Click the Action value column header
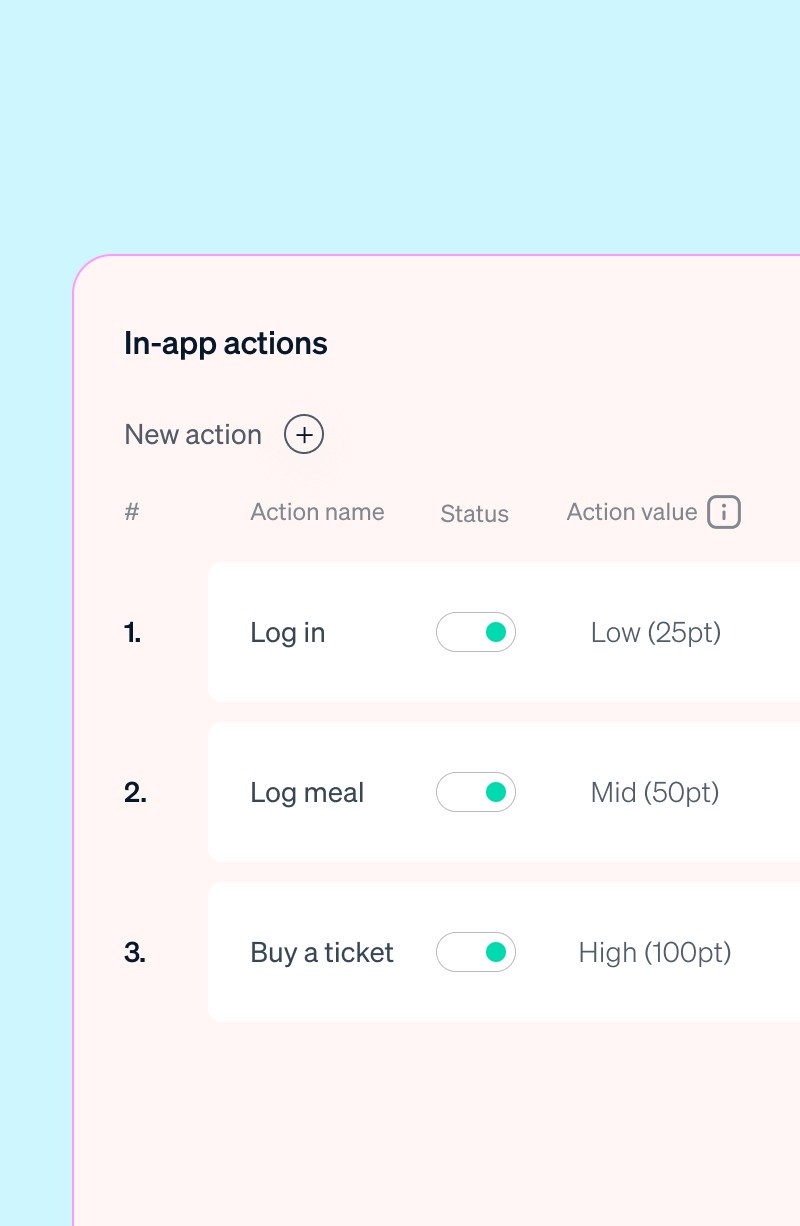Viewport: 800px width, 1226px height. [632, 512]
